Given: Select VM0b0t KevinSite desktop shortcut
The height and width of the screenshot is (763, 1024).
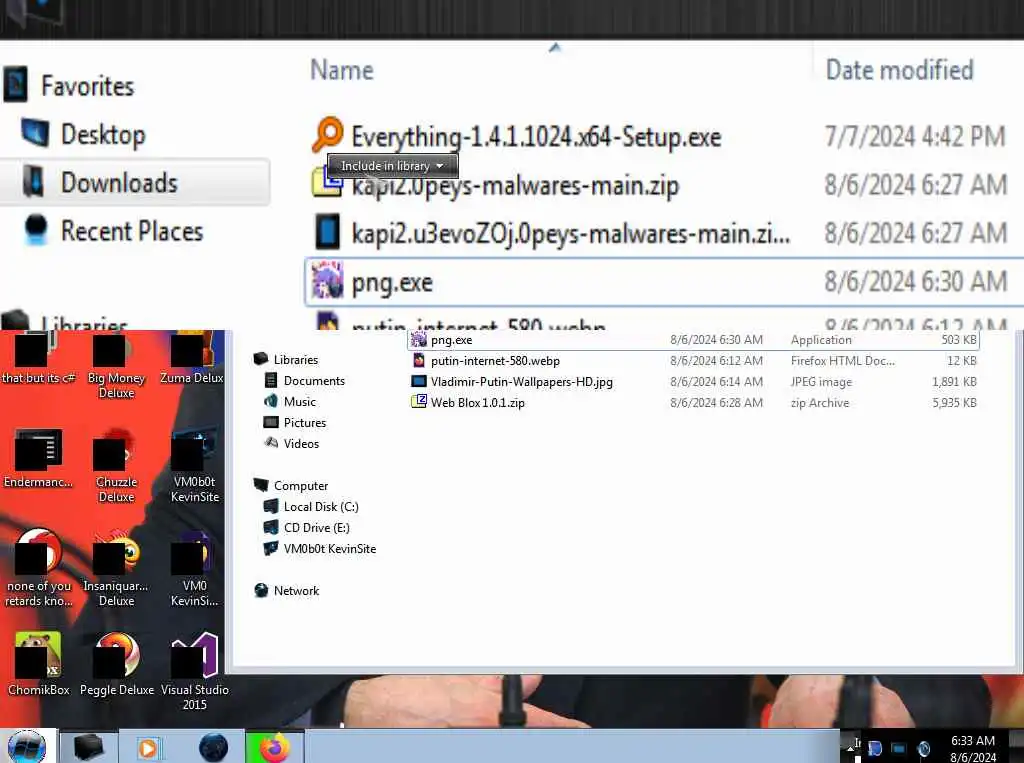Looking at the screenshot, I should point(194,466).
